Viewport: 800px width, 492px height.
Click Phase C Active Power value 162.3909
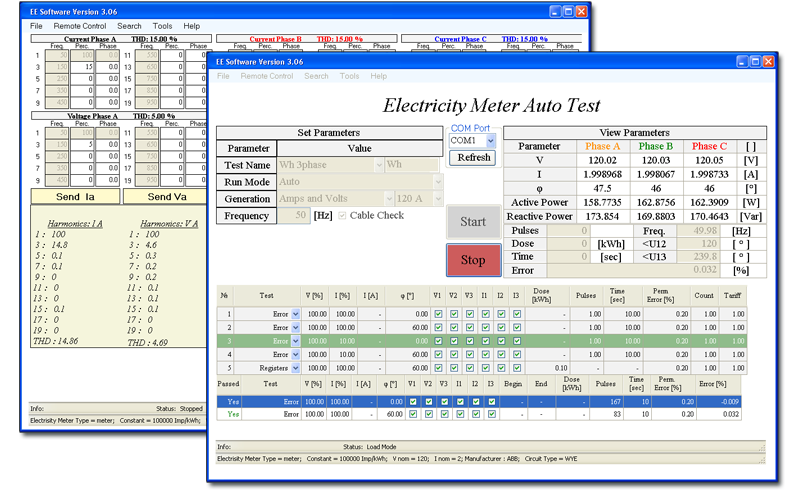709,203
